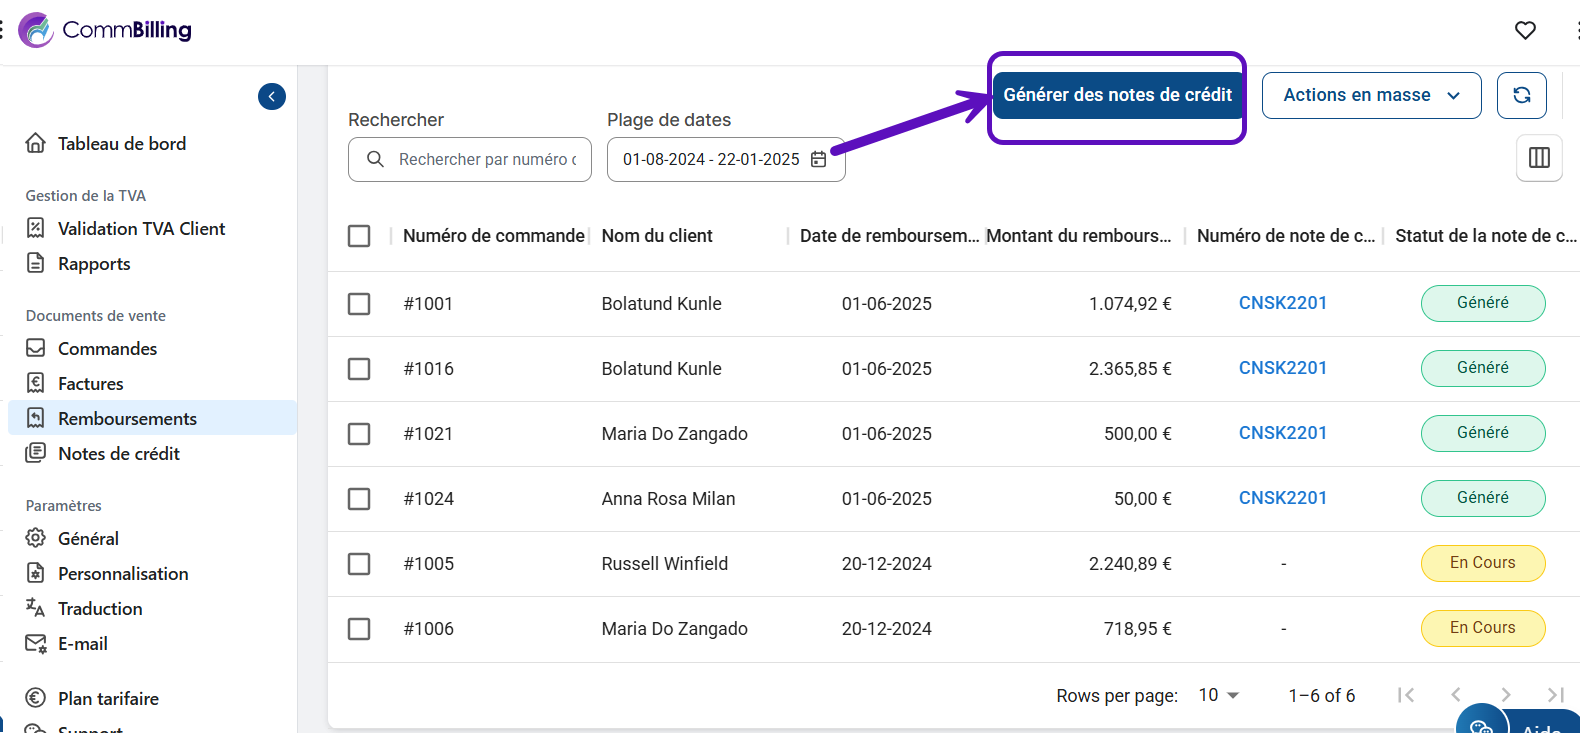
Task: Collapse the sidebar with the chevron button
Action: (x=272, y=96)
